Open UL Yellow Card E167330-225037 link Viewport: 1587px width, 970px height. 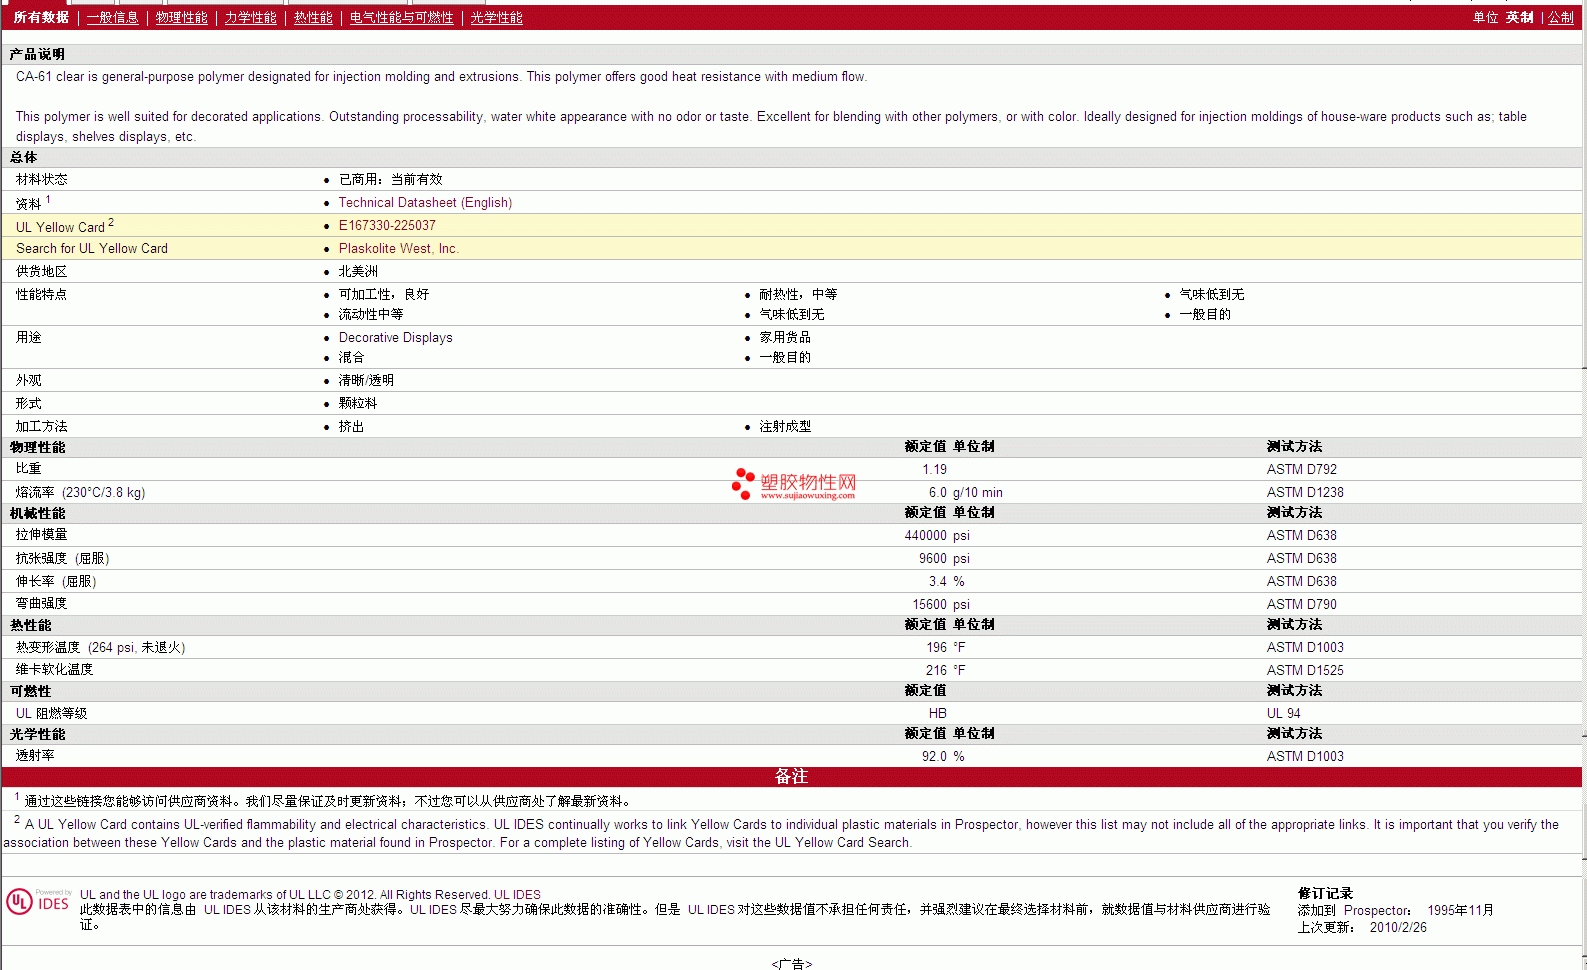[x=387, y=226]
